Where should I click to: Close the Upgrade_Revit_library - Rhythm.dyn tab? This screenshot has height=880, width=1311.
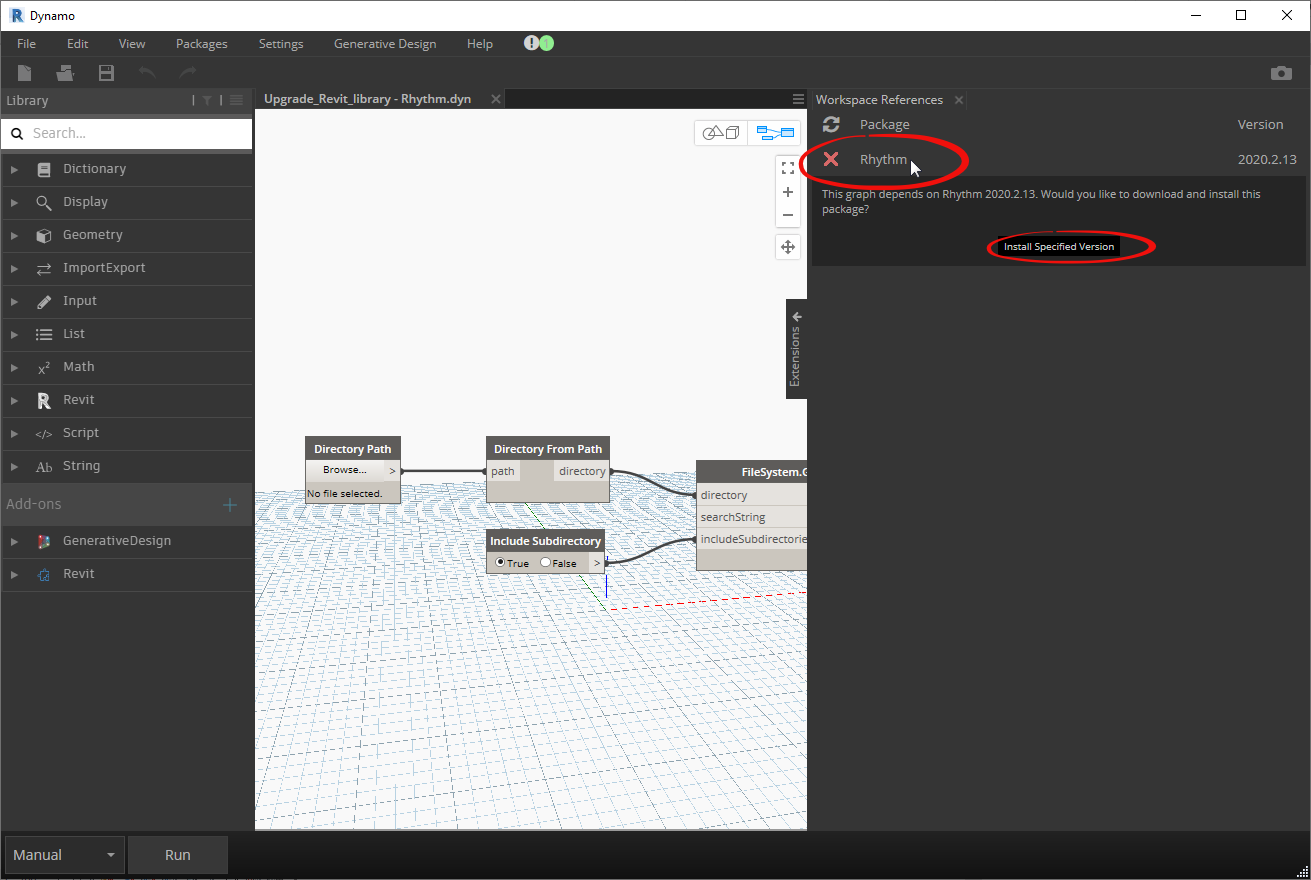pos(495,99)
